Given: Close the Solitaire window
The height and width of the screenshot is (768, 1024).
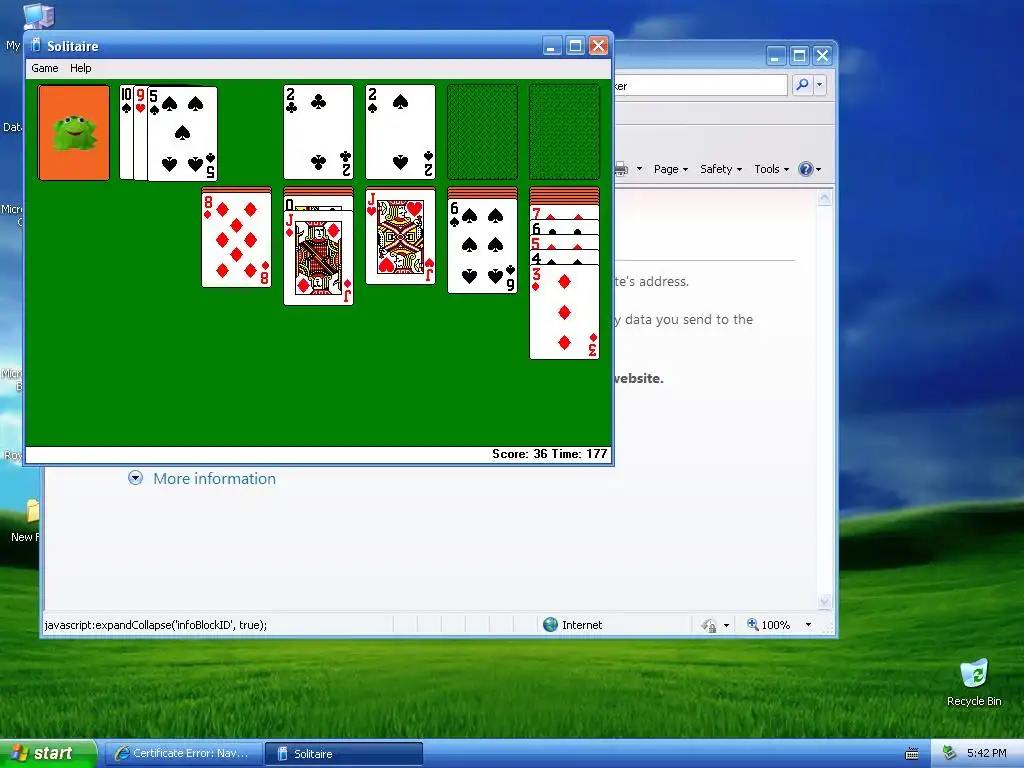Looking at the screenshot, I should [x=598, y=46].
